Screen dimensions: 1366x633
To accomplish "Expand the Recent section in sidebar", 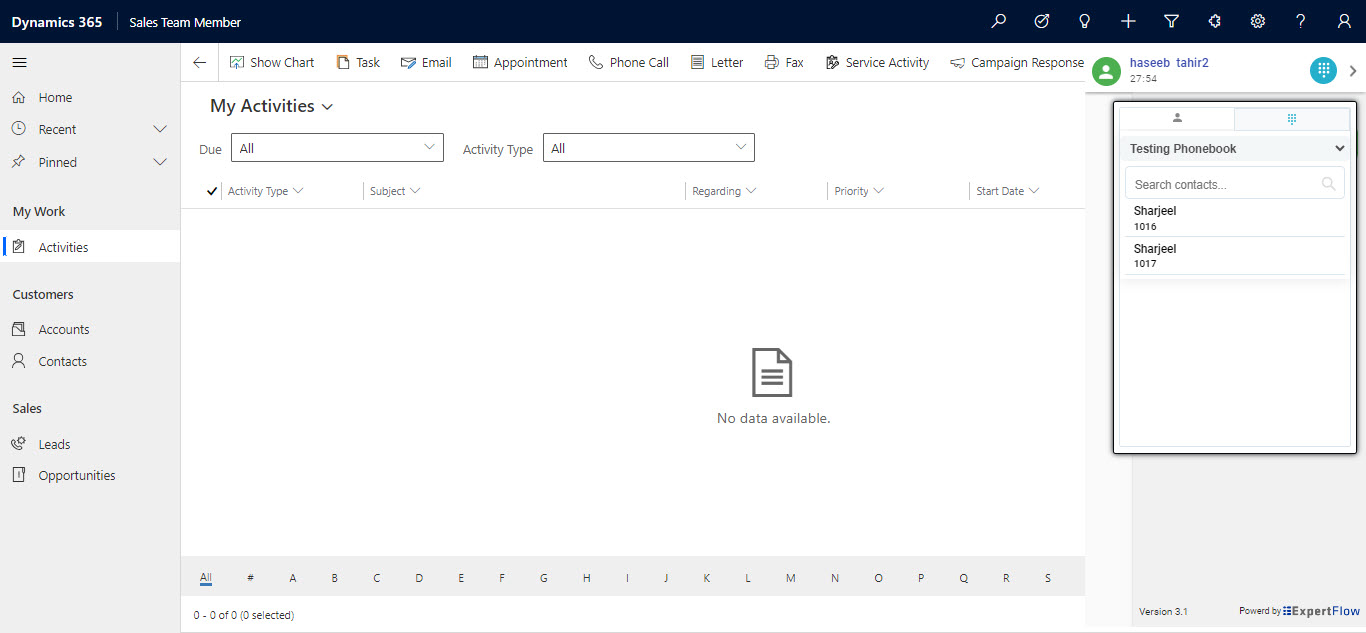I will tap(159, 129).
